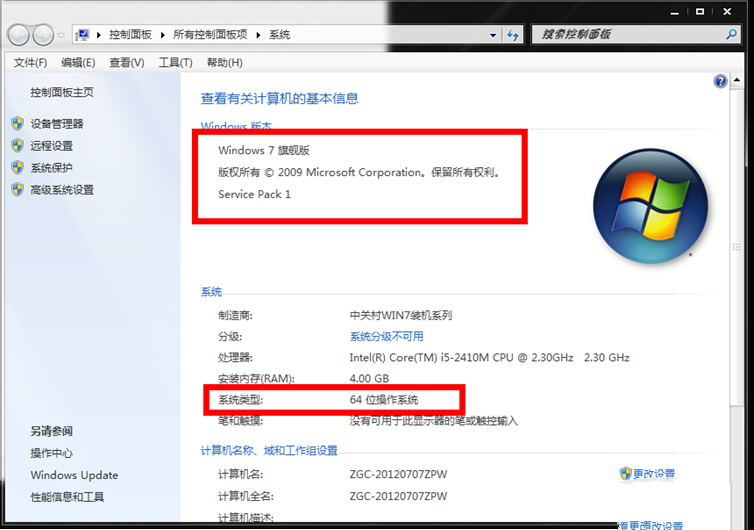Open Windows Update under 另请参阅
Viewport: 754px width, 530px height.
(x=74, y=475)
